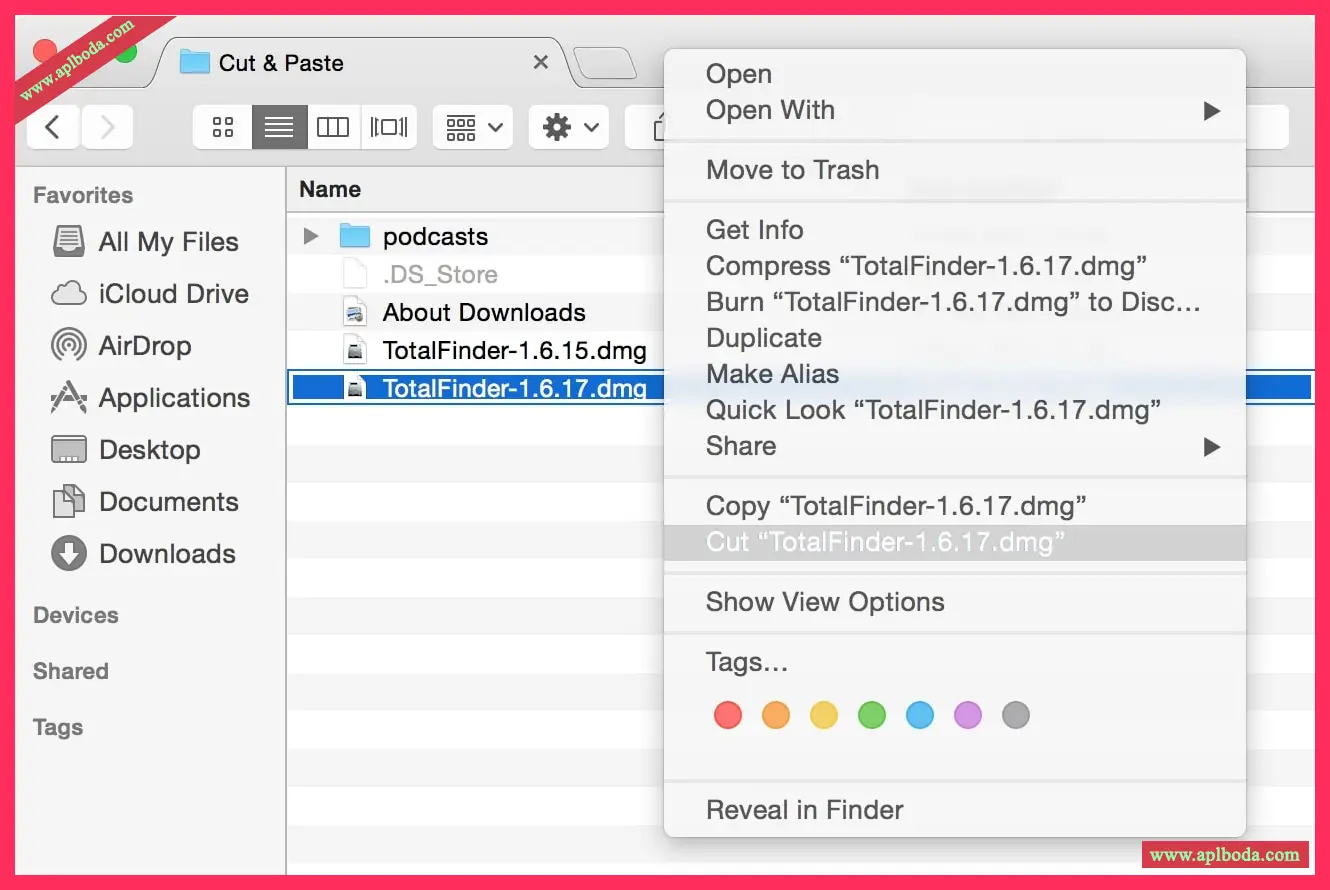Switch to icon view in toolbar
This screenshot has width=1330, height=890.
pyautogui.click(x=223, y=127)
